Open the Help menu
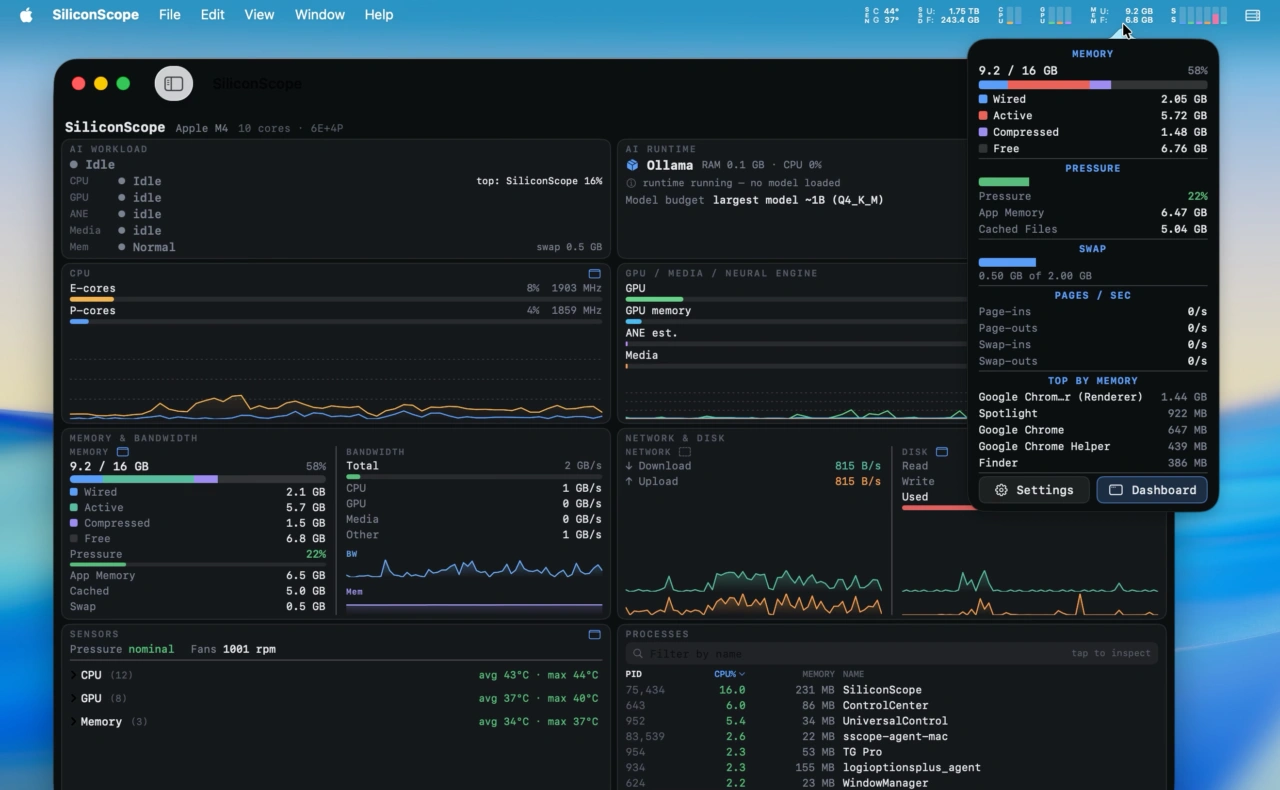Screen dimensions: 1280x790 (379, 15)
